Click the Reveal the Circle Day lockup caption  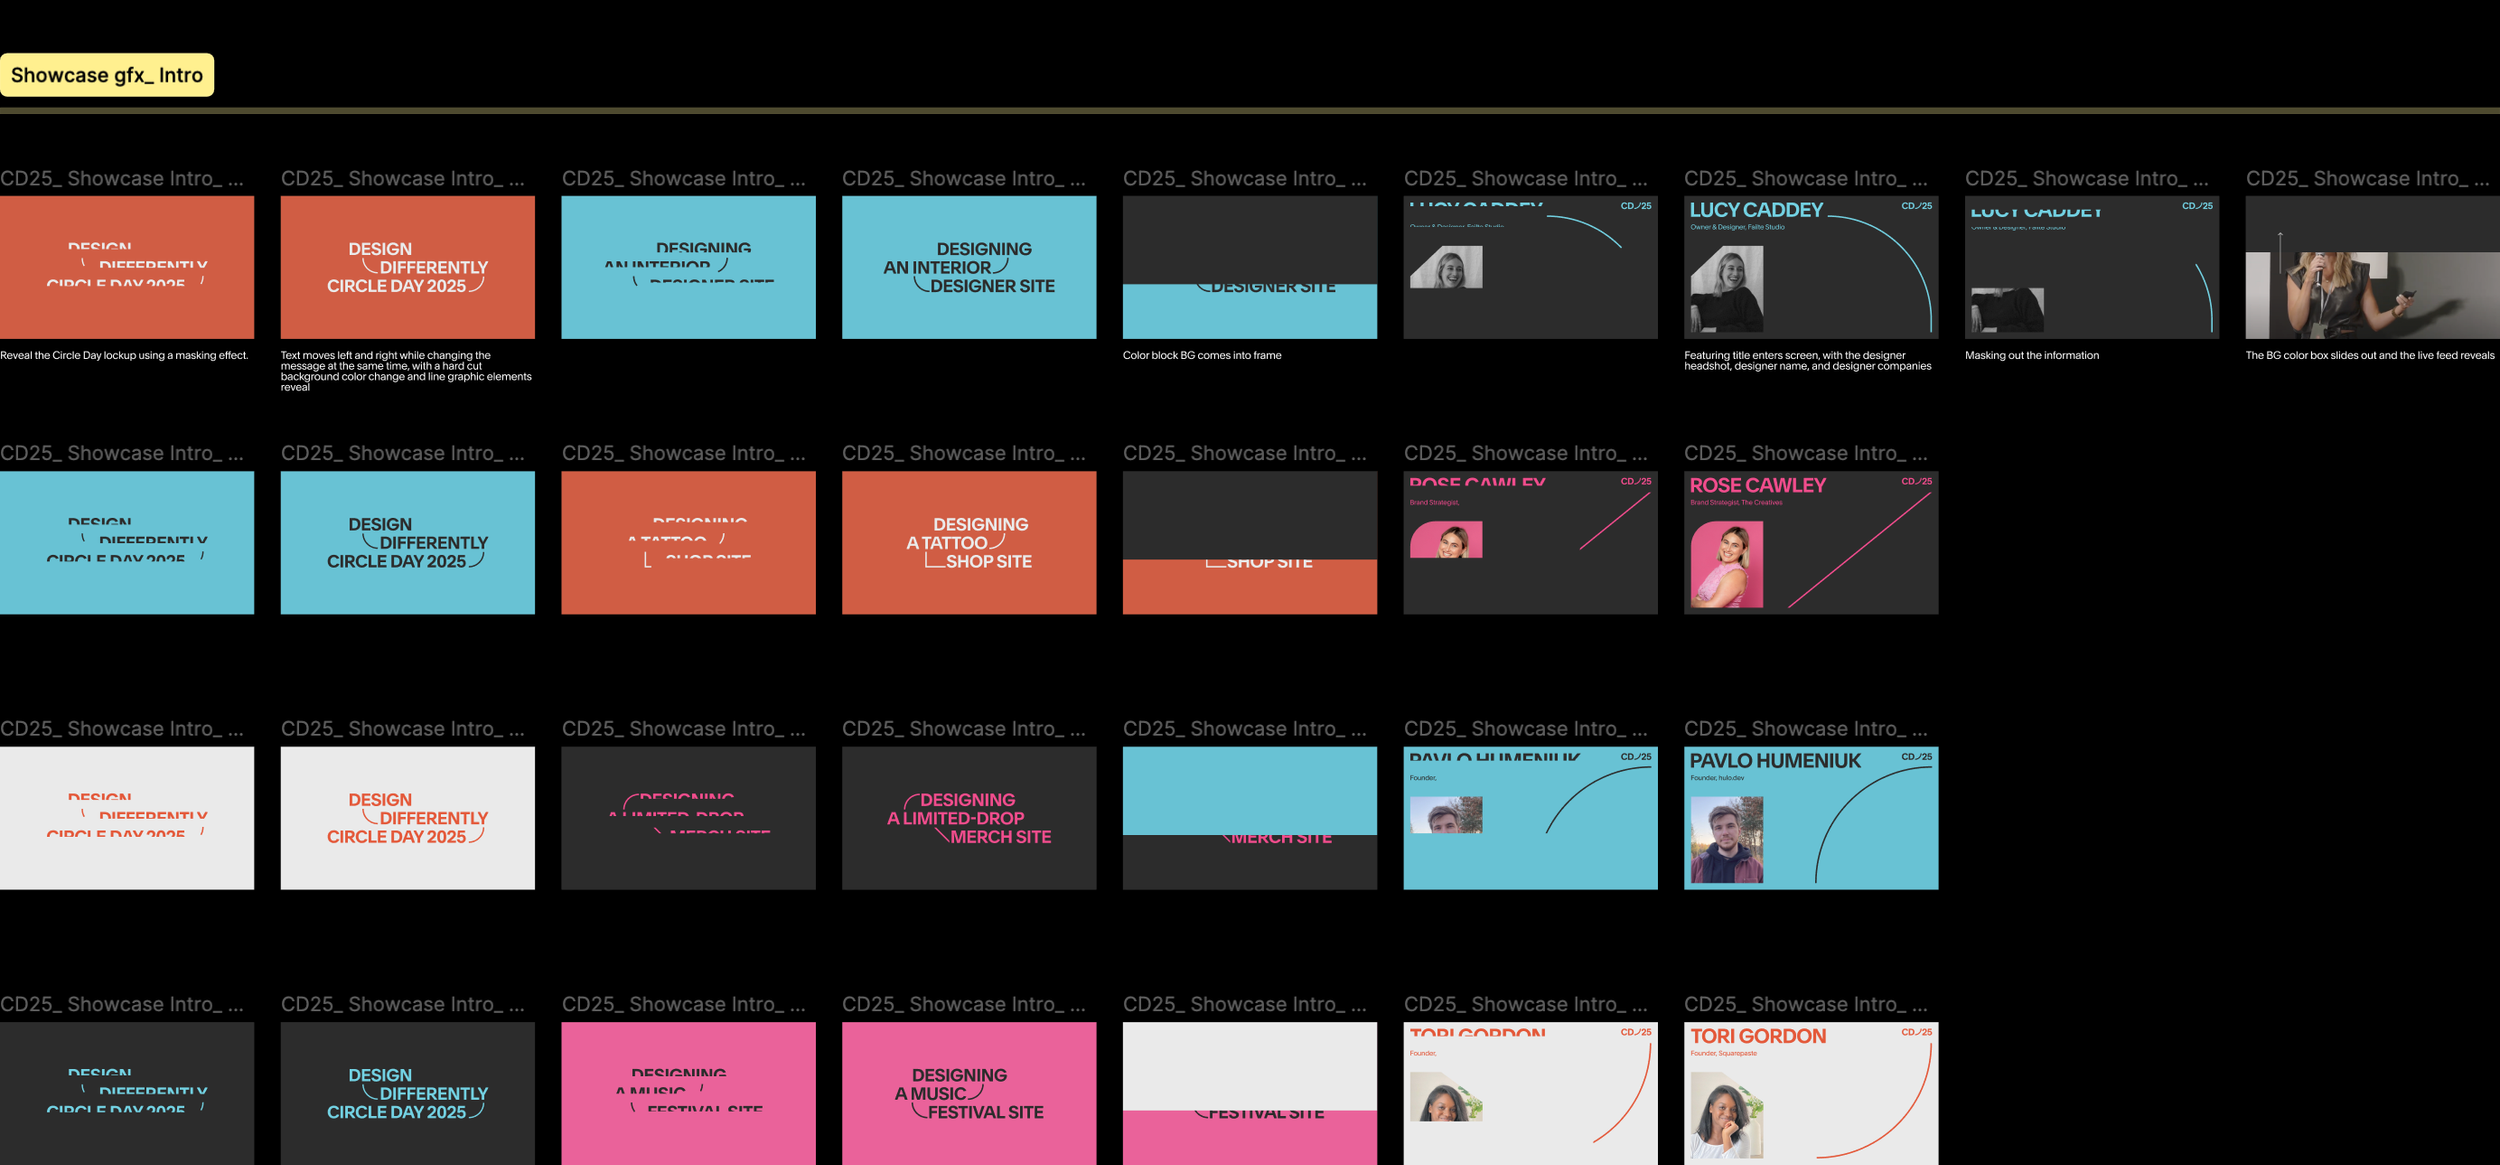pos(124,355)
